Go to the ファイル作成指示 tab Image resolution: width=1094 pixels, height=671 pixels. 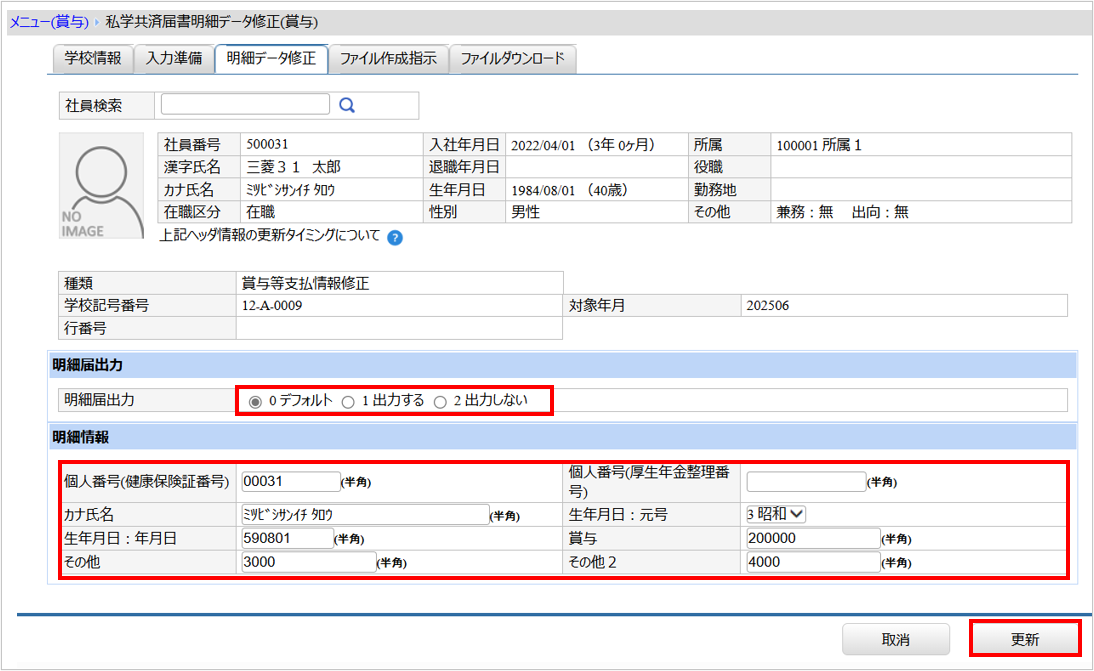tap(389, 58)
